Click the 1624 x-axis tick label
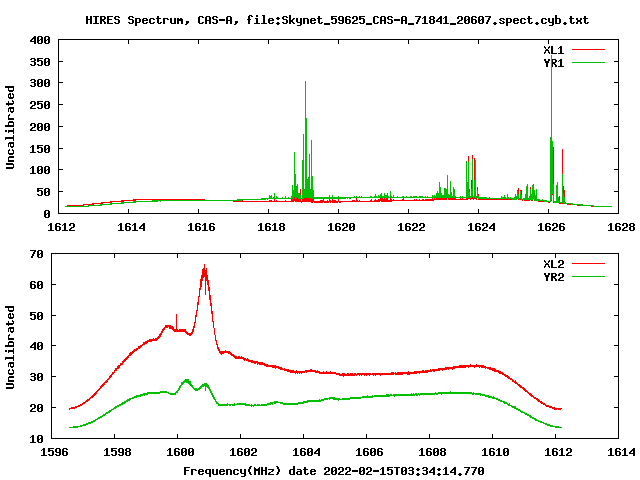This screenshot has width=640, height=480. 481,227
